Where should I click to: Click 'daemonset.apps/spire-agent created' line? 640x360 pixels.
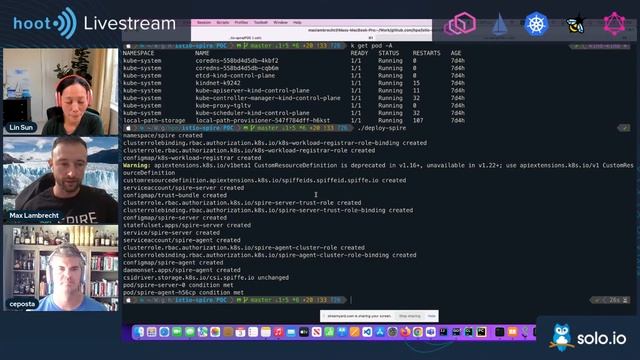[182, 270]
